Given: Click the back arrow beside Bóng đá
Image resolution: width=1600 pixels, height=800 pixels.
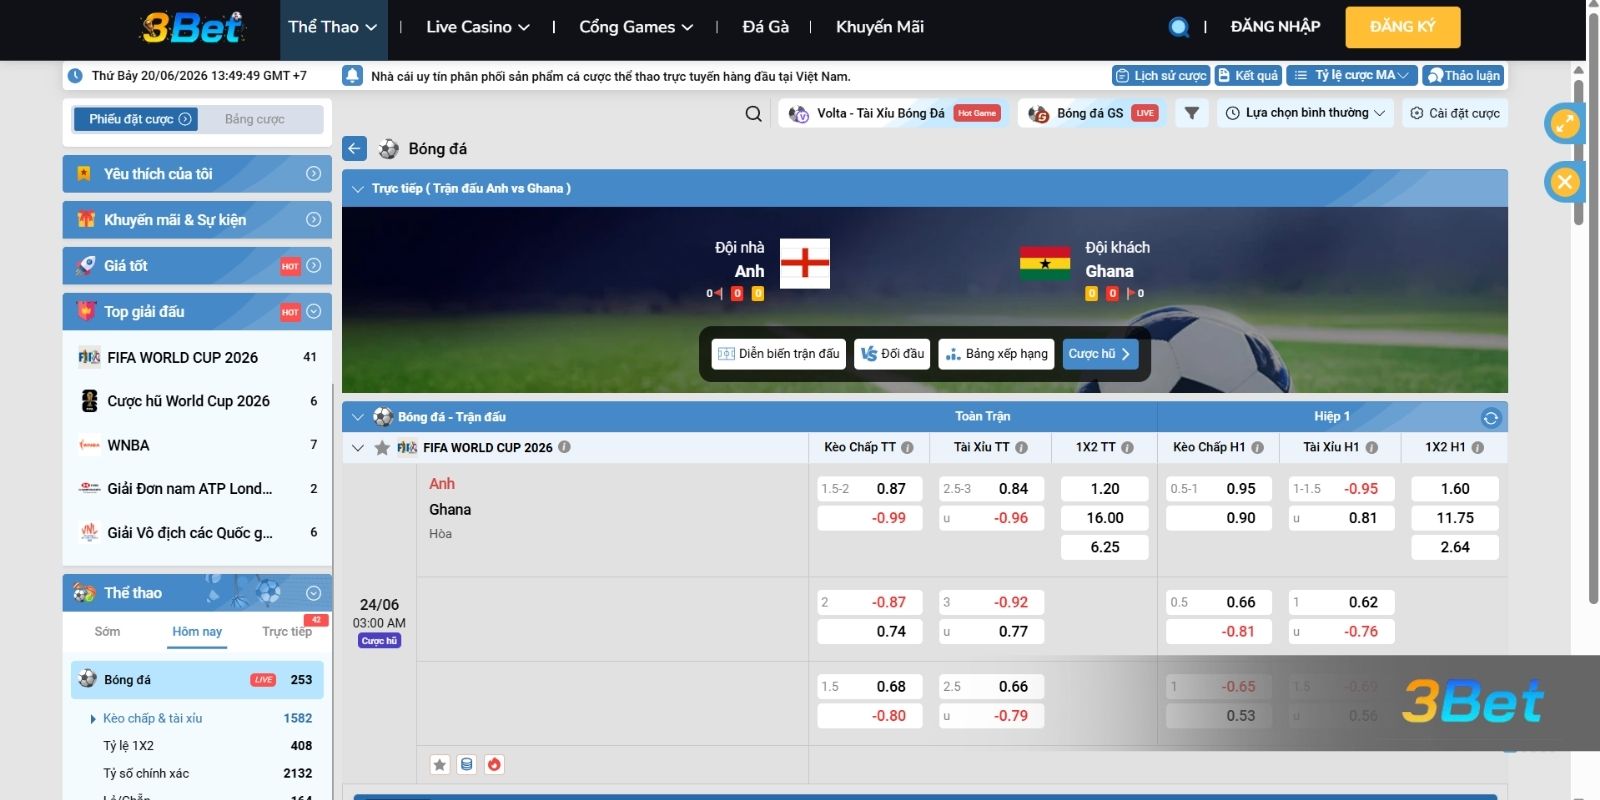Looking at the screenshot, I should (354, 149).
